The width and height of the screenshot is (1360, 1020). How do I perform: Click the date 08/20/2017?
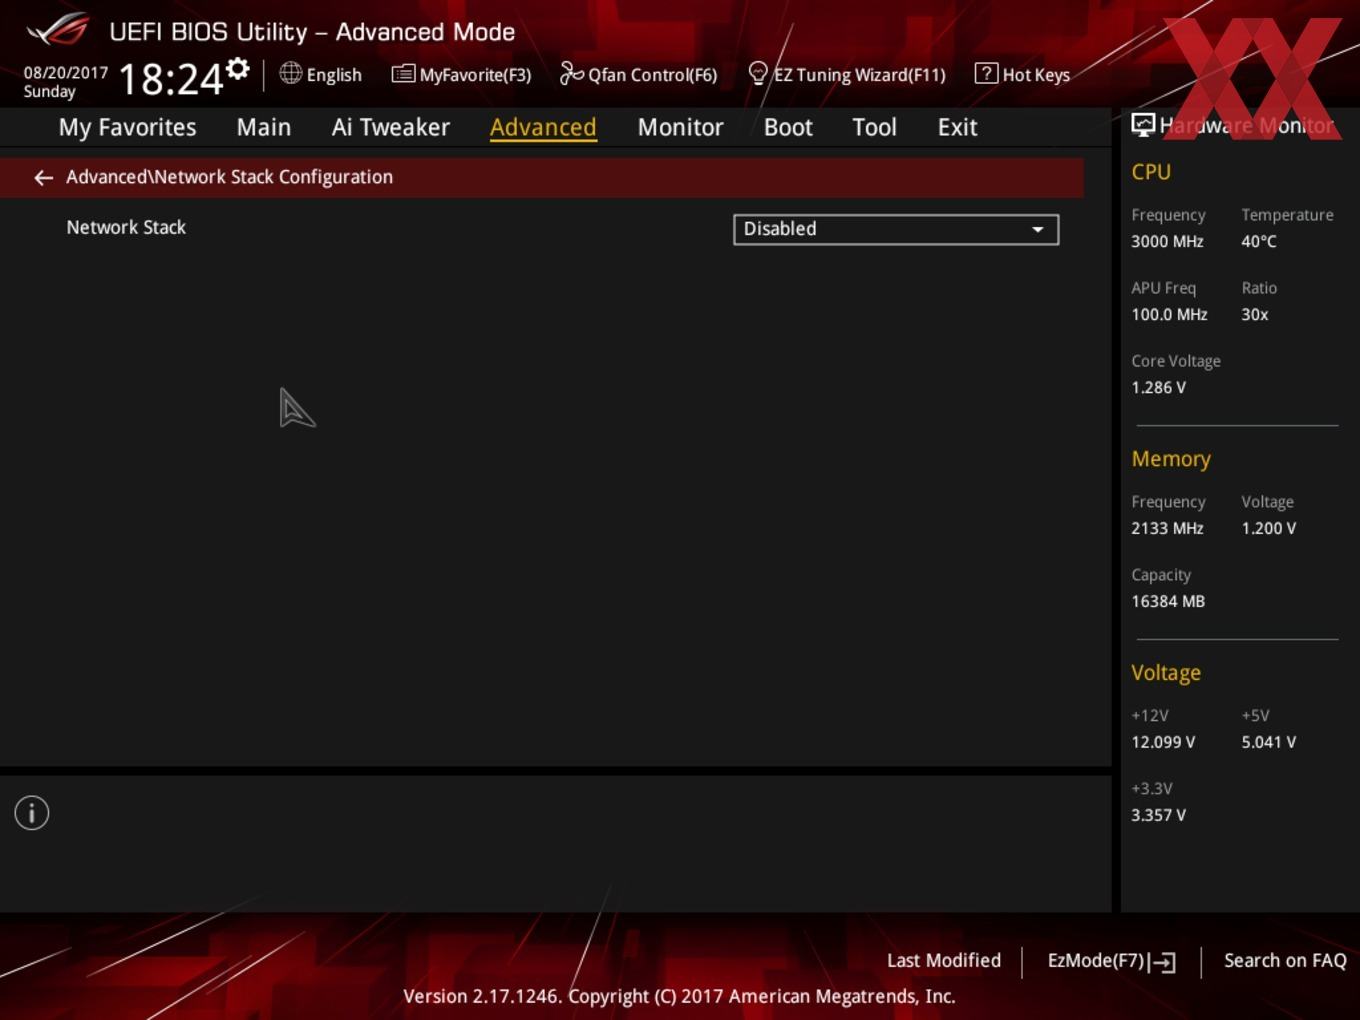pyautogui.click(x=66, y=73)
